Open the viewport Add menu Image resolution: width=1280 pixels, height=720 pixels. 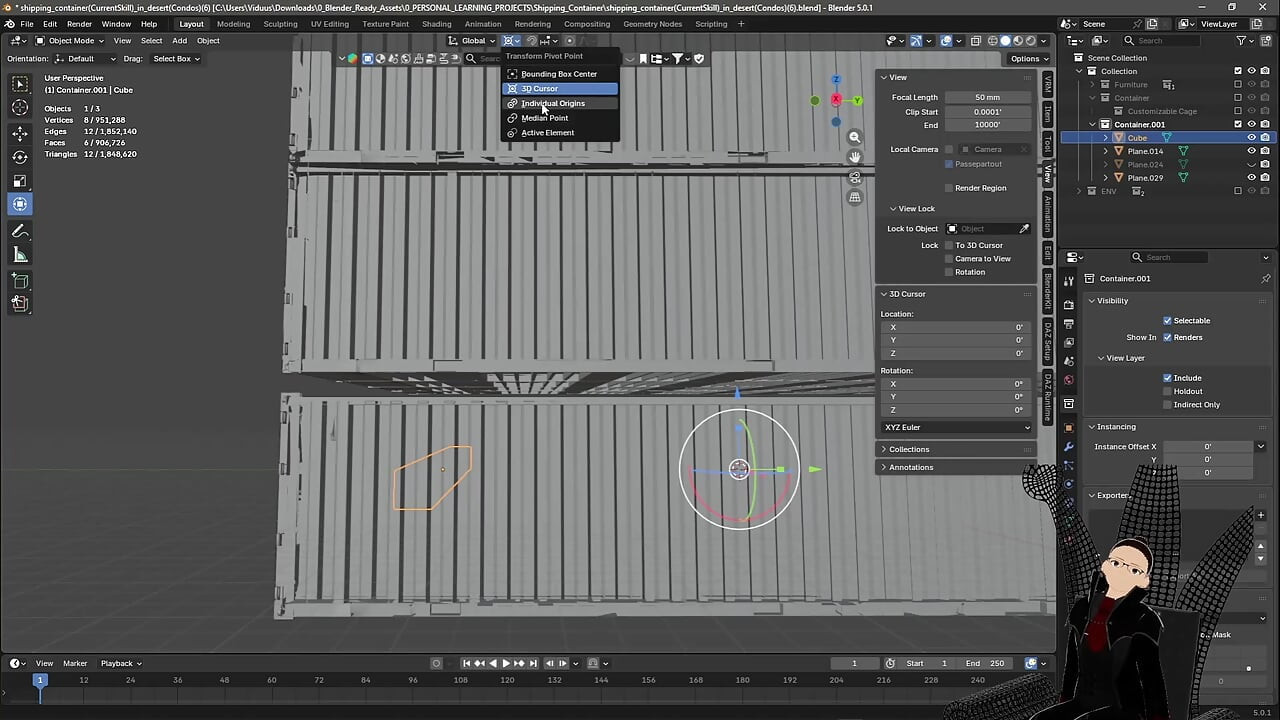click(x=179, y=41)
